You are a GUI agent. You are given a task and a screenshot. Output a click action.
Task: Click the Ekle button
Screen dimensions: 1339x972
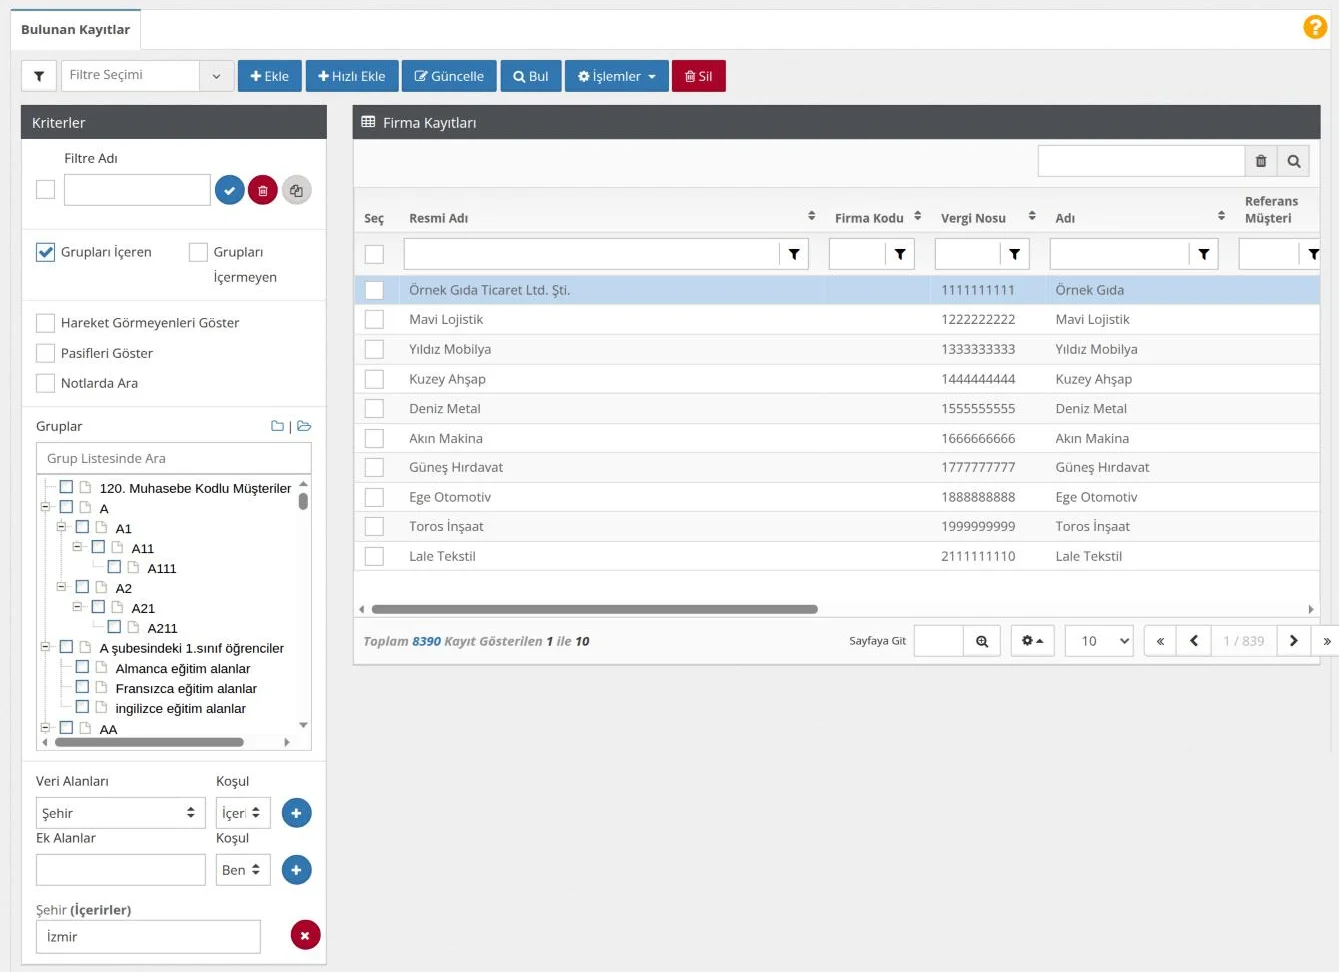click(x=270, y=76)
